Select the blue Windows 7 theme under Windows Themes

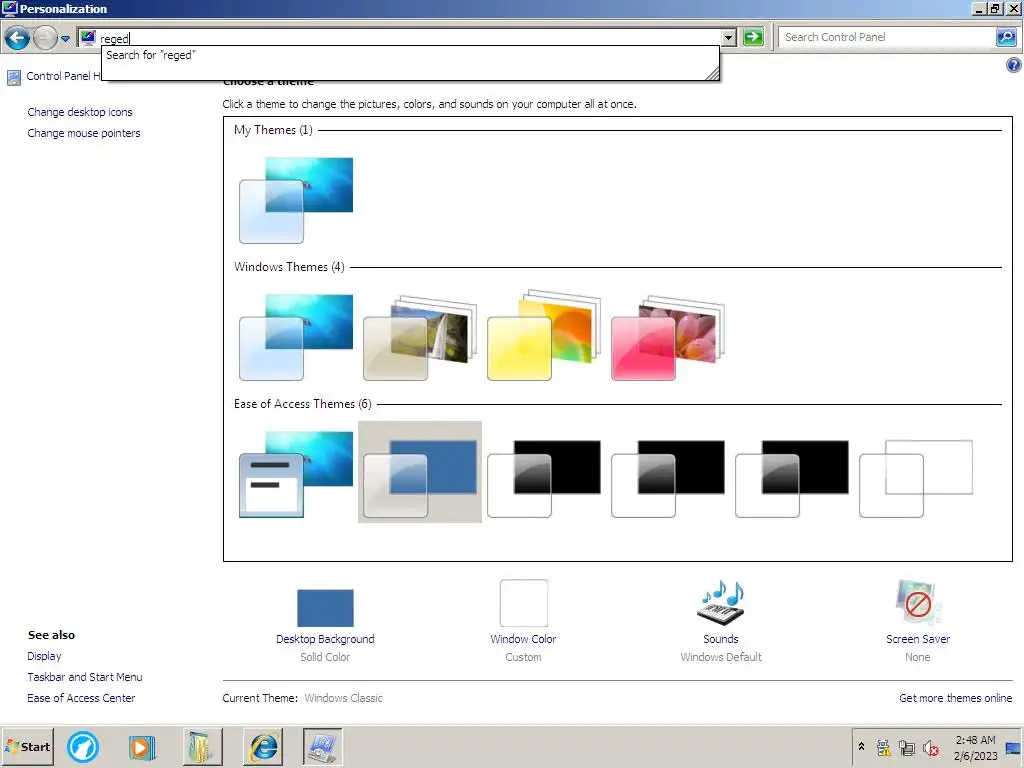pos(296,337)
